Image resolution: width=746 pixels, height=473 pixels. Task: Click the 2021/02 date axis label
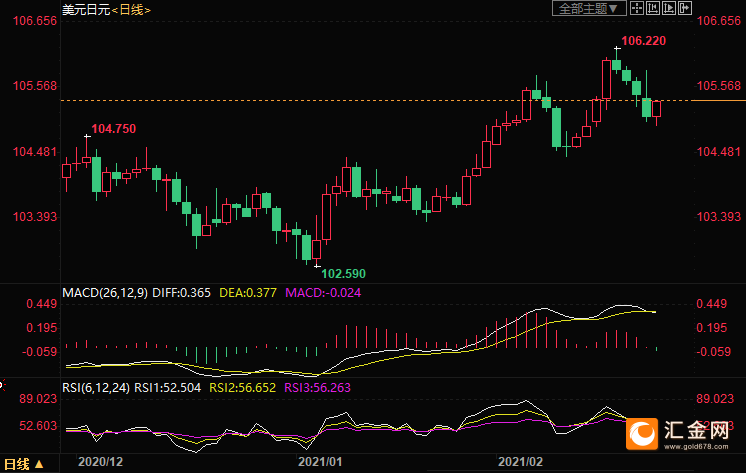pos(520,462)
